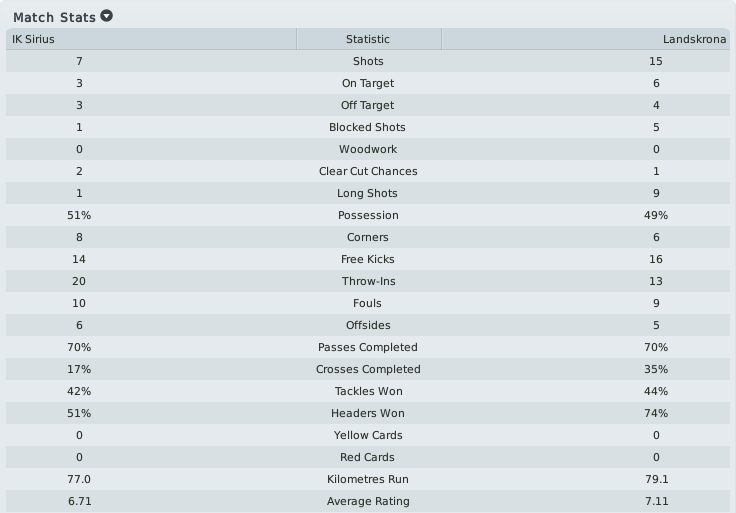The image size is (736, 513).
Task: Select the Throw-Ins row
Action: pyautogui.click(x=368, y=281)
